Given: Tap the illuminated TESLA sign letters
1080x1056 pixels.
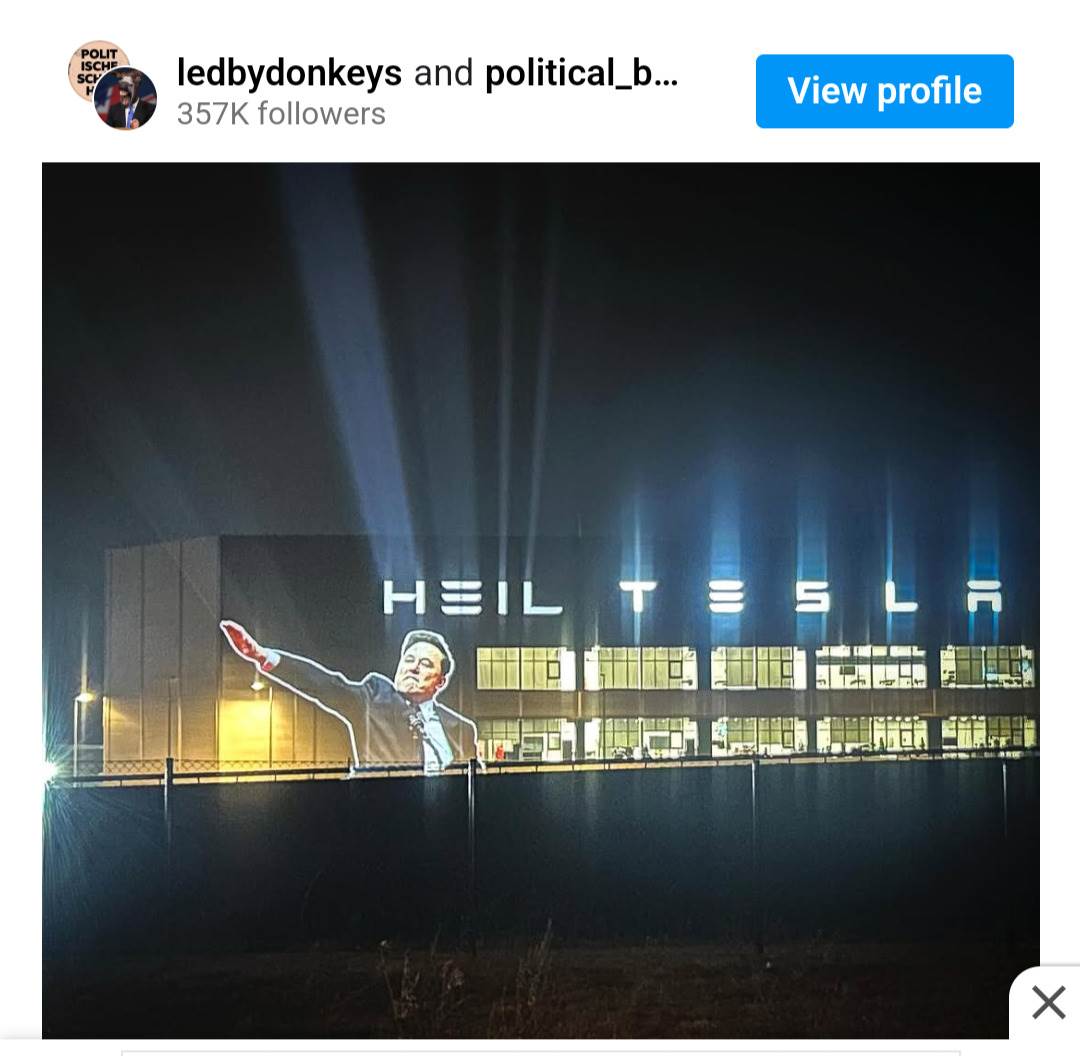Looking at the screenshot, I should (x=811, y=597).
